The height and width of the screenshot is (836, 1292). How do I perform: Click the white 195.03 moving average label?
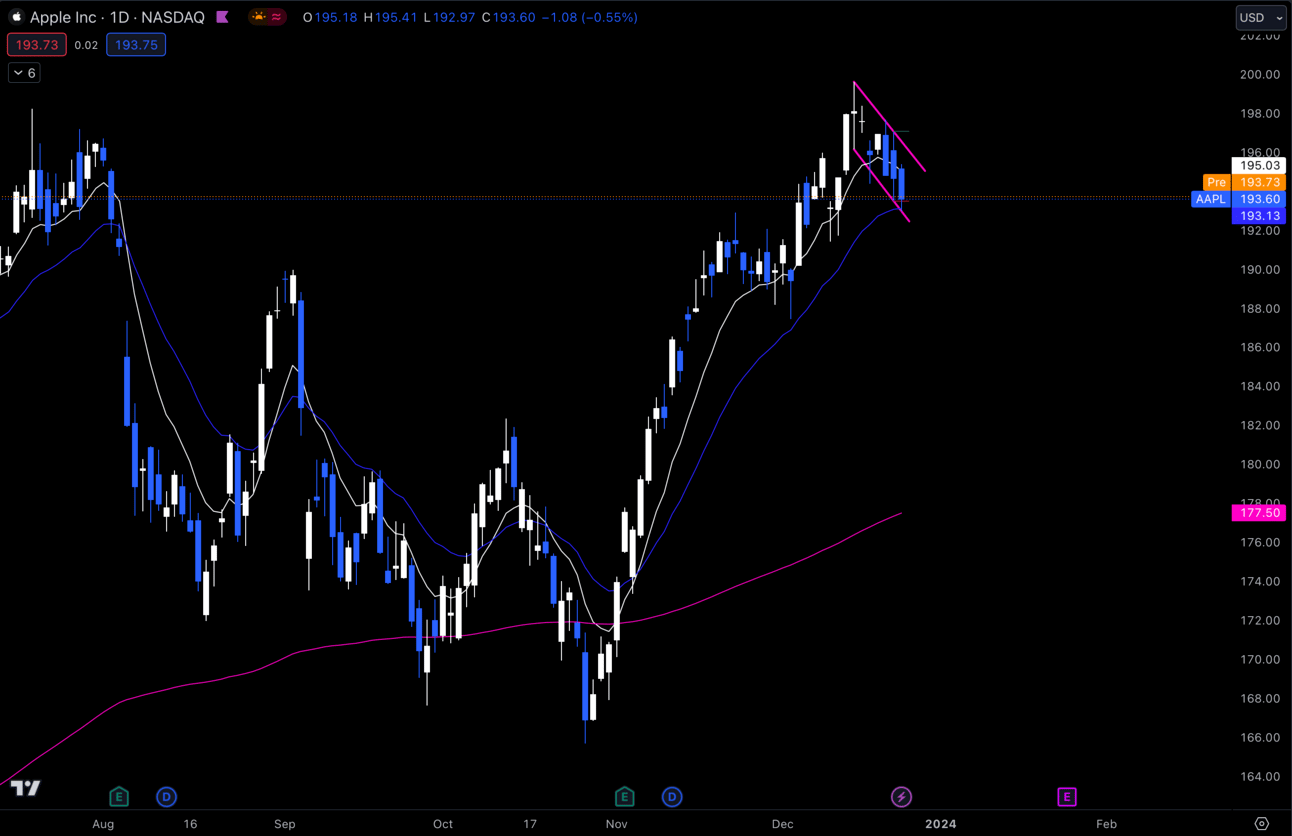[x=1258, y=166]
